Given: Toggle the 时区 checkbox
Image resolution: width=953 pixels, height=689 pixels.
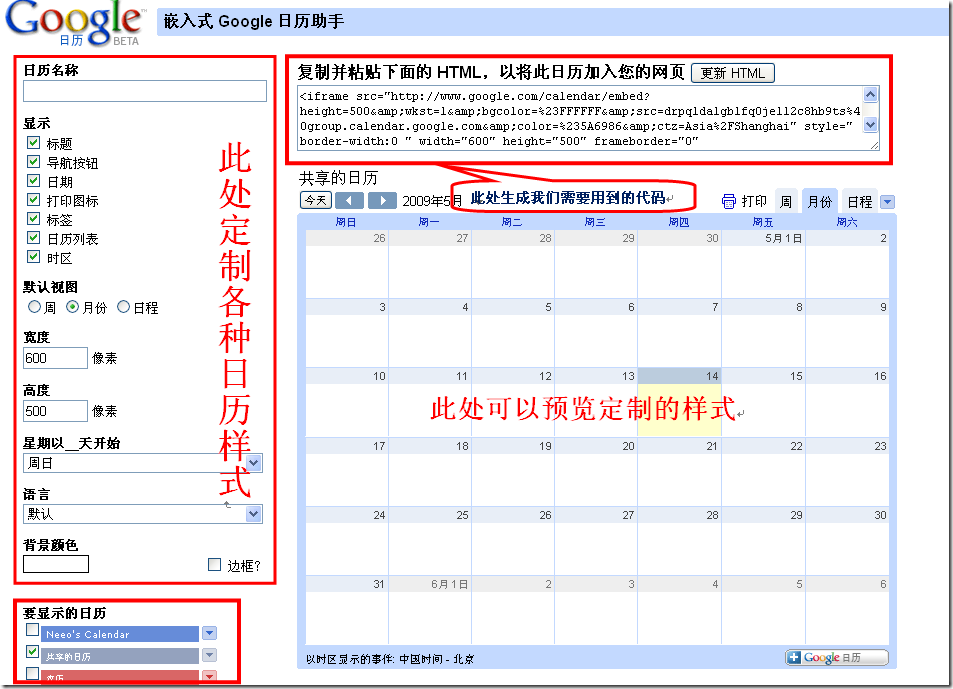Looking at the screenshot, I should coord(33,256).
